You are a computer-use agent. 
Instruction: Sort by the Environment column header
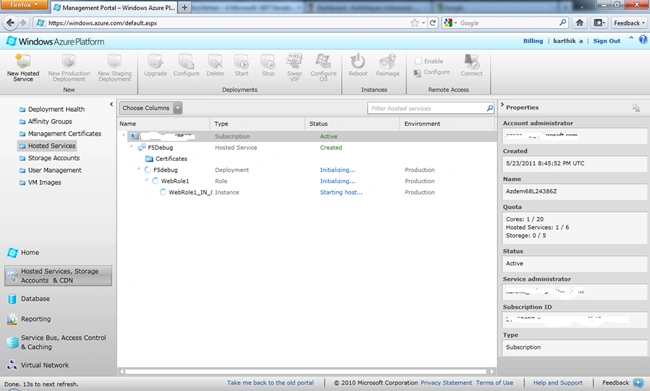(447, 124)
